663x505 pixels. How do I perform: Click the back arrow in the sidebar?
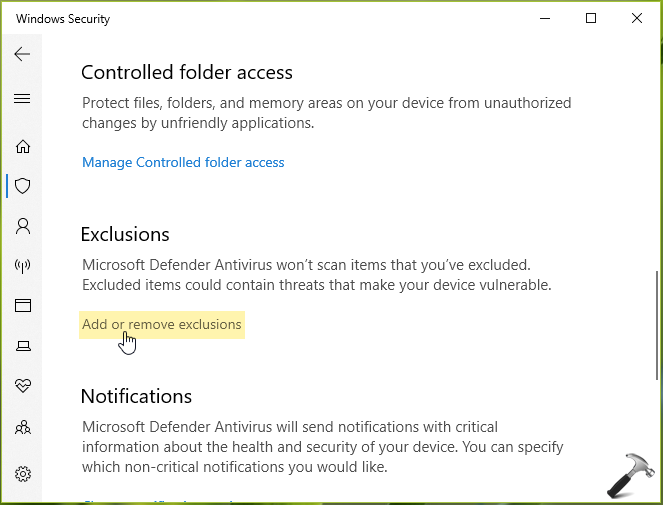(x=22, y=54)
